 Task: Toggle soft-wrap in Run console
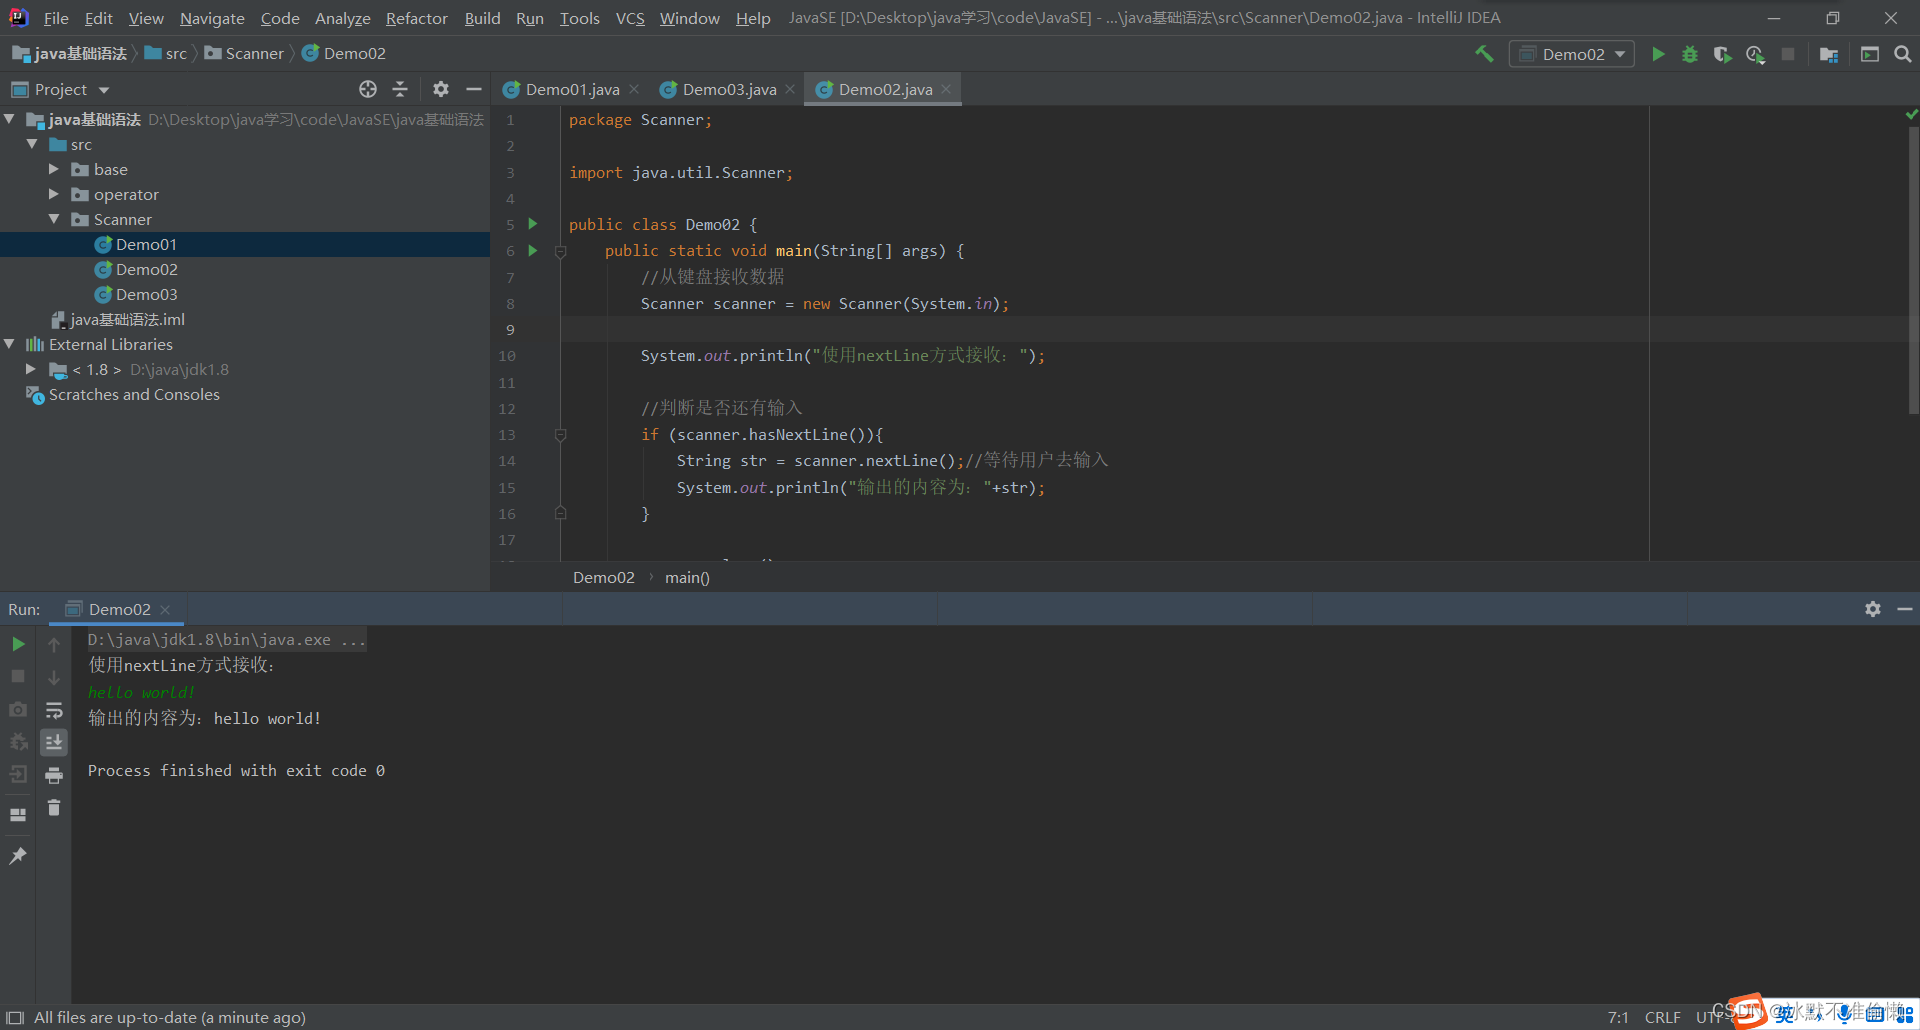coord(54,710)
